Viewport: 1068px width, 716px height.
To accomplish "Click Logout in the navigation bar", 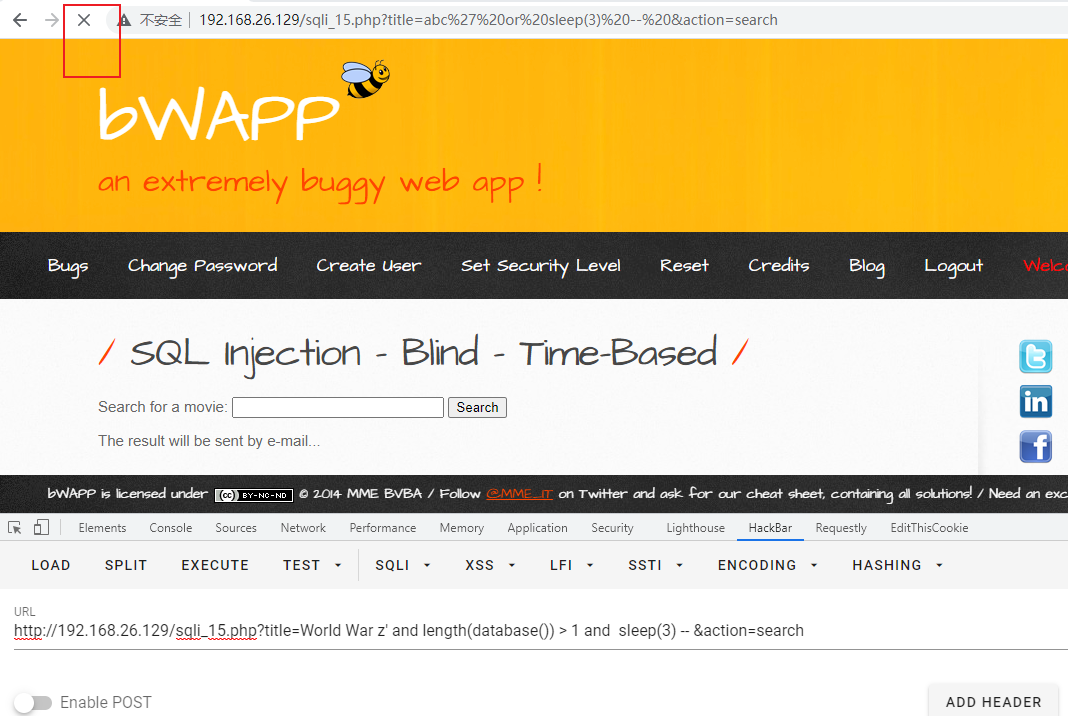I will 953,266.
